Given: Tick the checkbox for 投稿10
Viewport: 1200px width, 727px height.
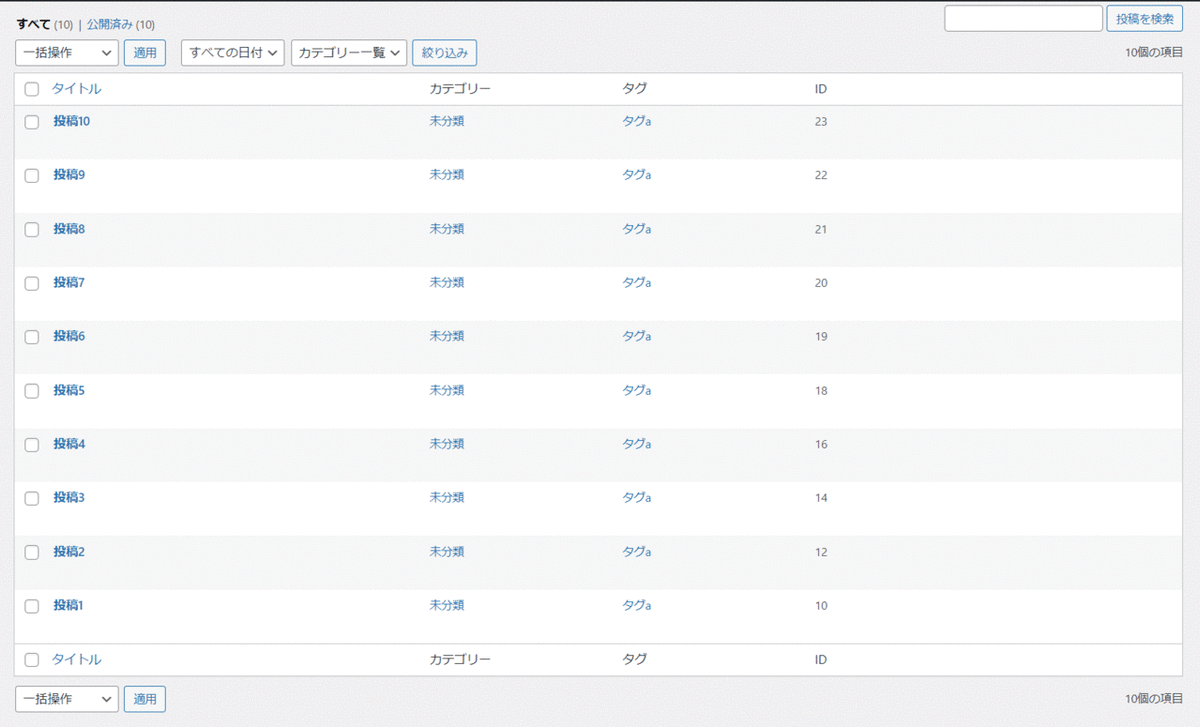Looking at the screenshot, I should click(32, 121).
